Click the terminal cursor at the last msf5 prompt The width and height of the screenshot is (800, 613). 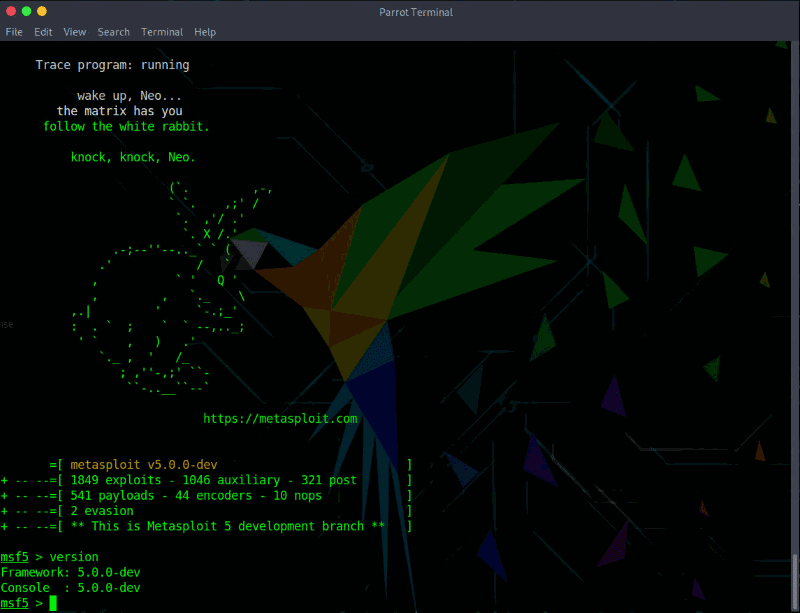coord(53,603)
